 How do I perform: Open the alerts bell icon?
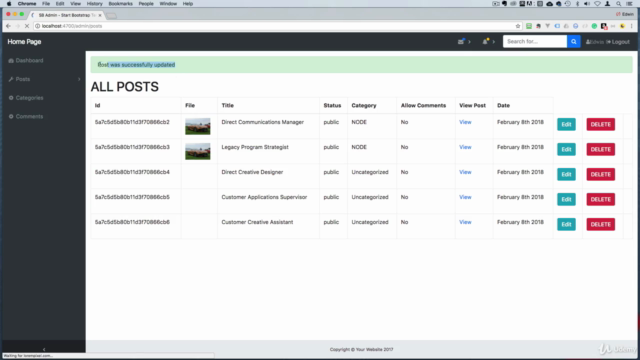click(485, 41)
